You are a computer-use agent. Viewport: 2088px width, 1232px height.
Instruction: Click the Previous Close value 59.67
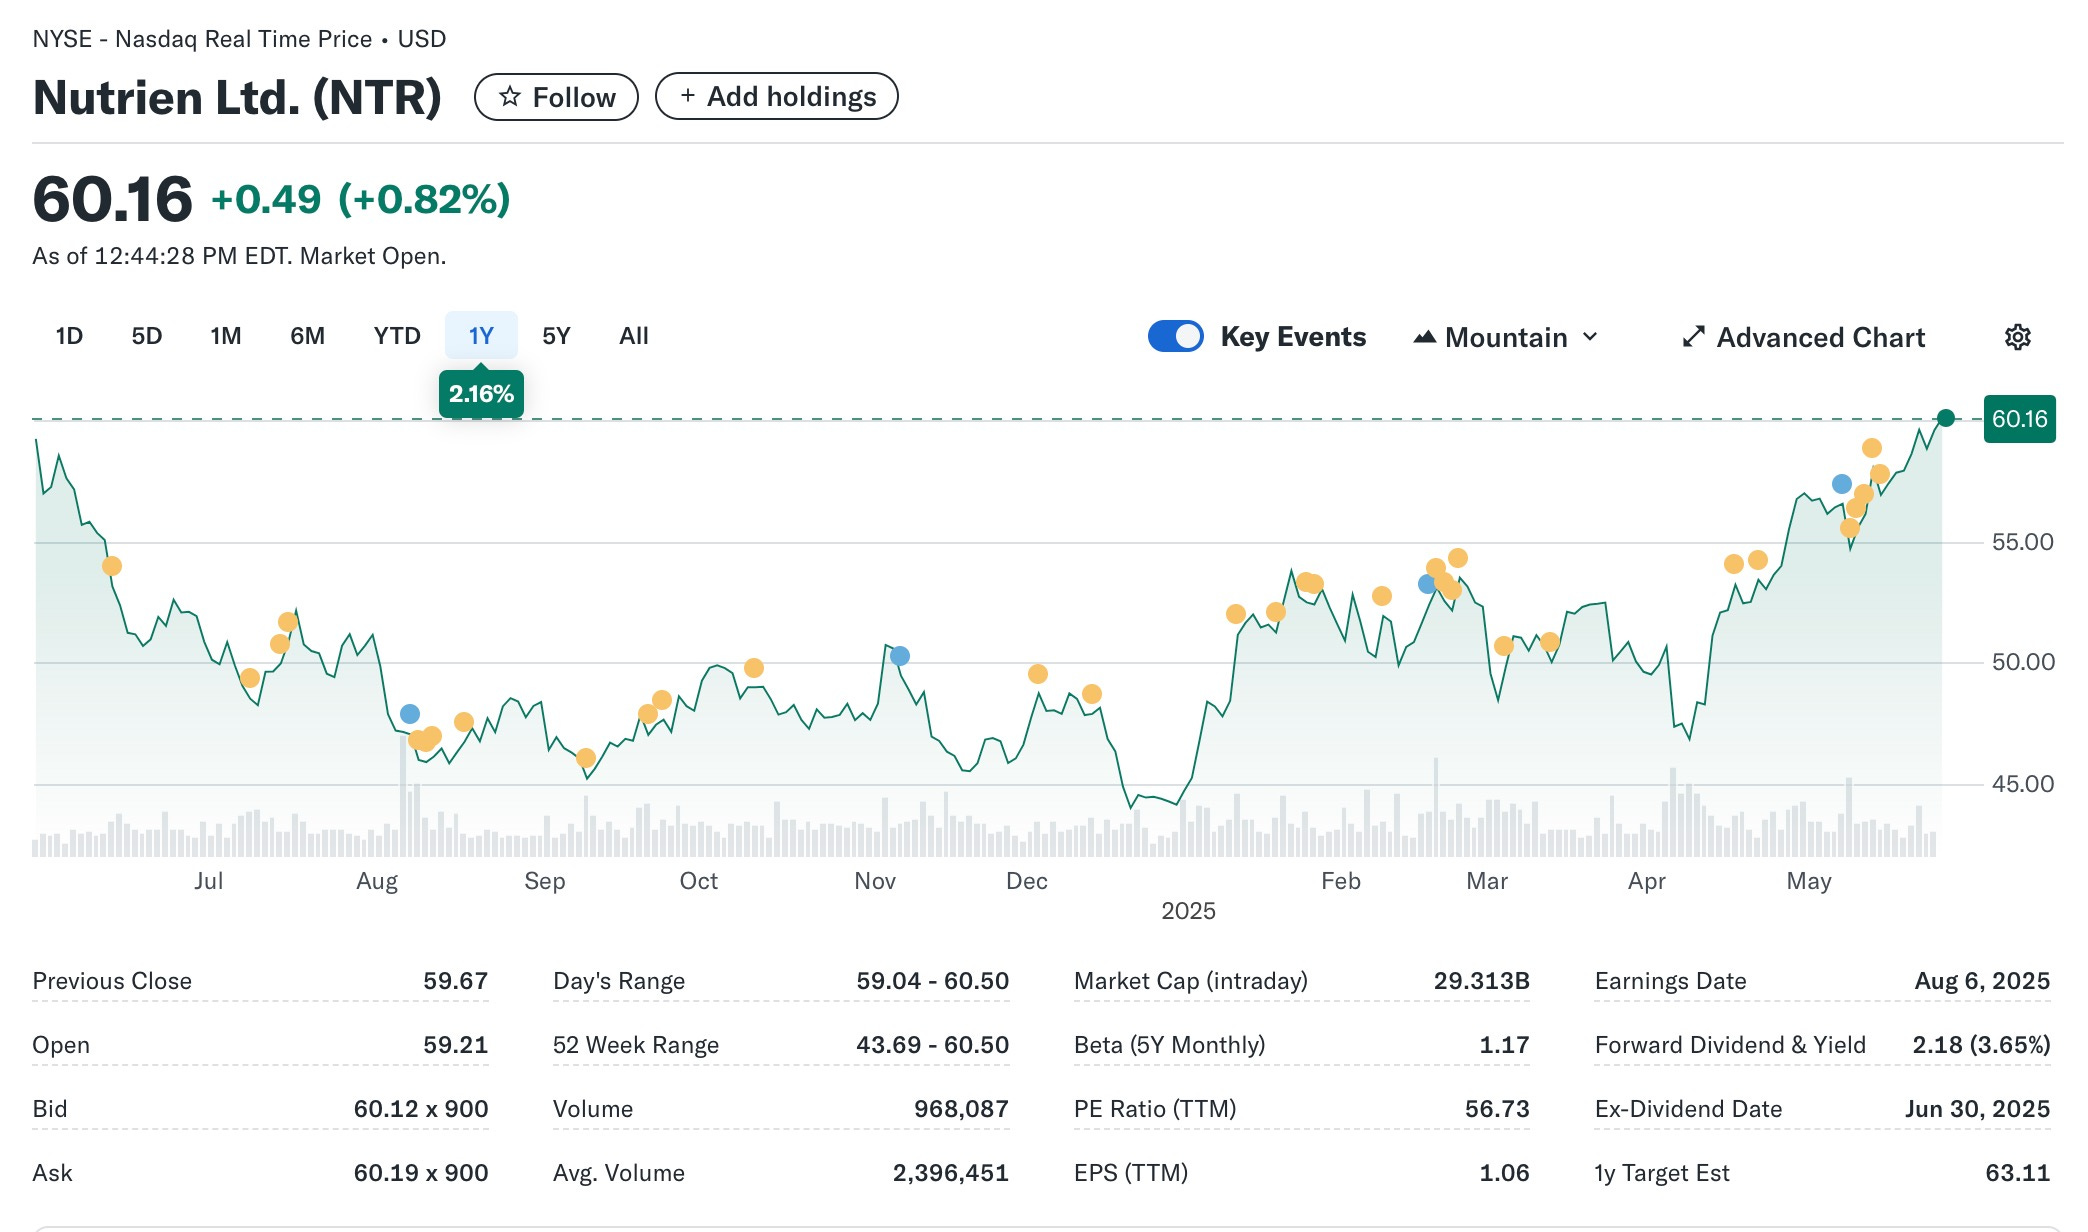pyautogui.click(x=455, y=981)
